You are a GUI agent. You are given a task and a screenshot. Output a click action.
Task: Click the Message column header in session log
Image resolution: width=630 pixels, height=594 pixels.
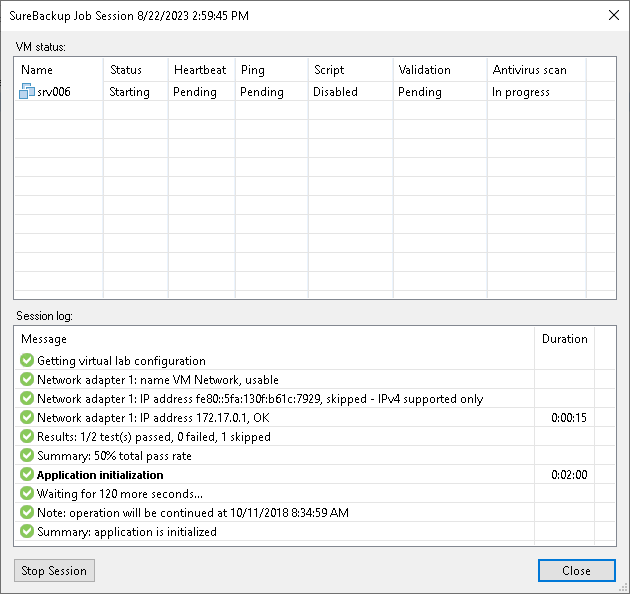click(x=275, y=339)
